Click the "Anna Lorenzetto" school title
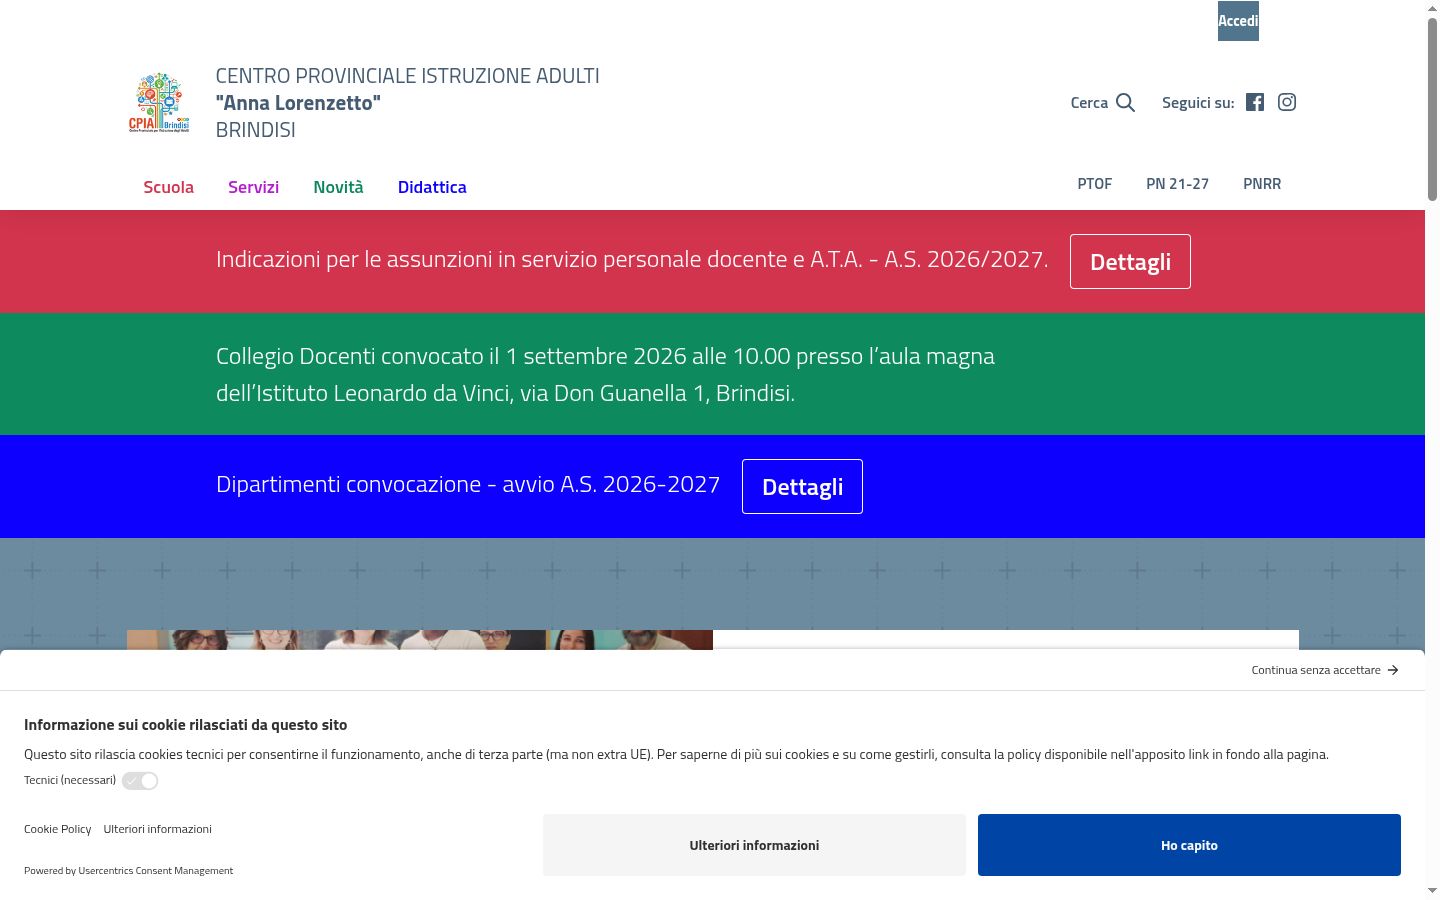1440x900 pixels. coord(298,103)
